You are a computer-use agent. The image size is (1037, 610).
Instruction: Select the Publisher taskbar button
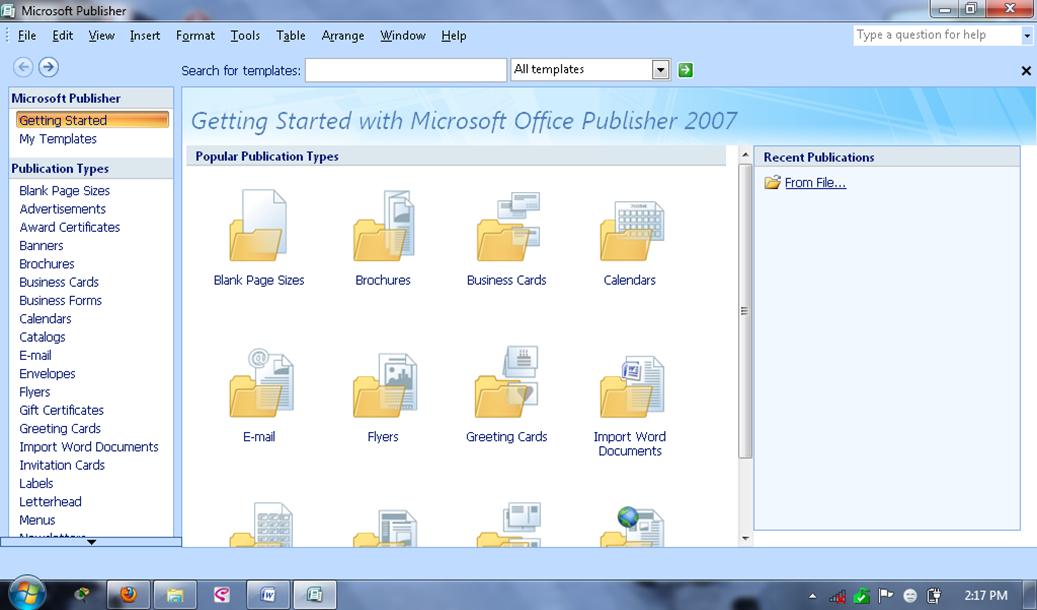tap(315, 595)
